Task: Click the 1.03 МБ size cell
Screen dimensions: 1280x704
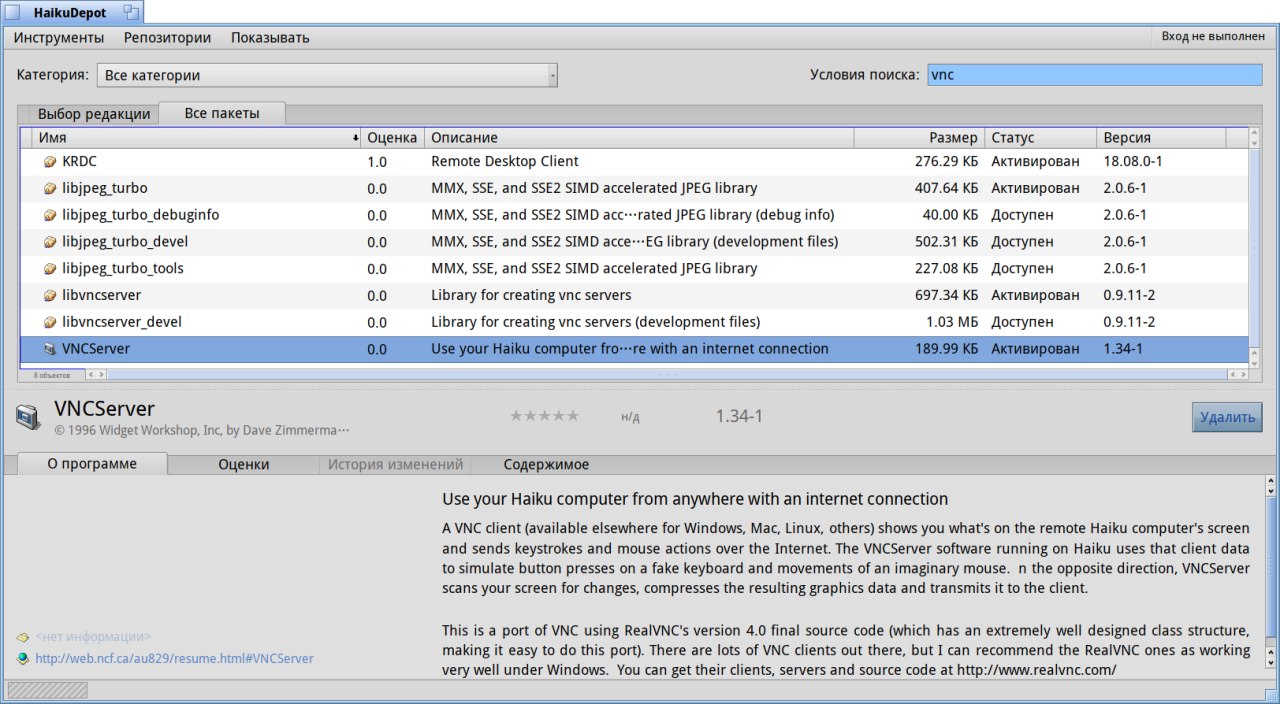Action: 952,323
